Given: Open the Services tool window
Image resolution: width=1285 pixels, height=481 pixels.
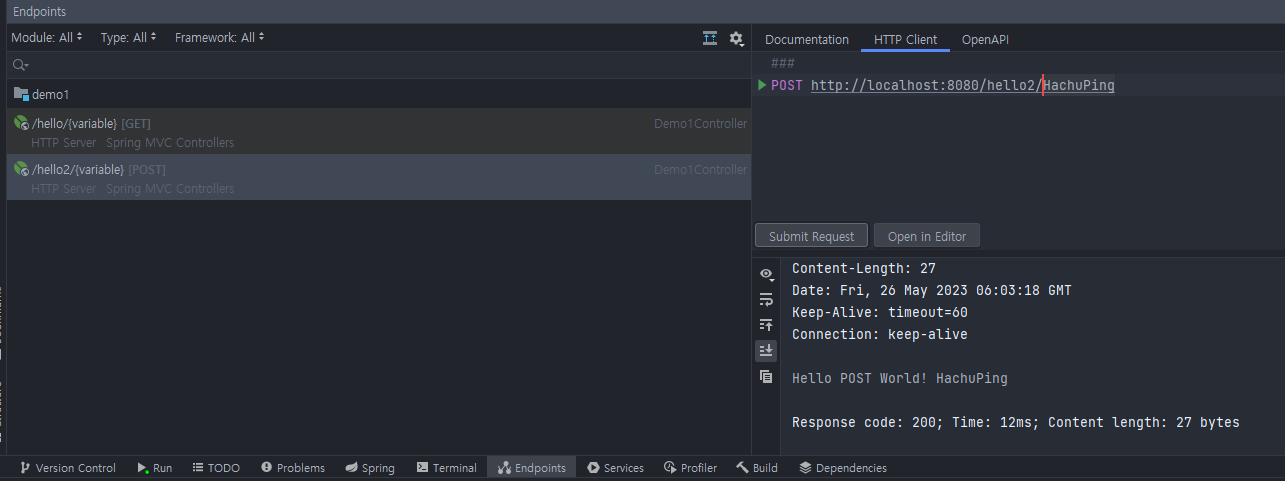Looking at the screenshot, I should 615,467.
